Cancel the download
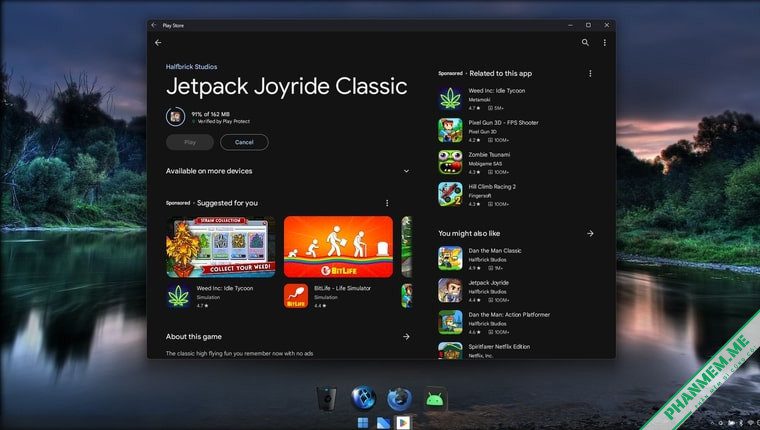The height and width of the screenshot is (430, 760). 244,142
